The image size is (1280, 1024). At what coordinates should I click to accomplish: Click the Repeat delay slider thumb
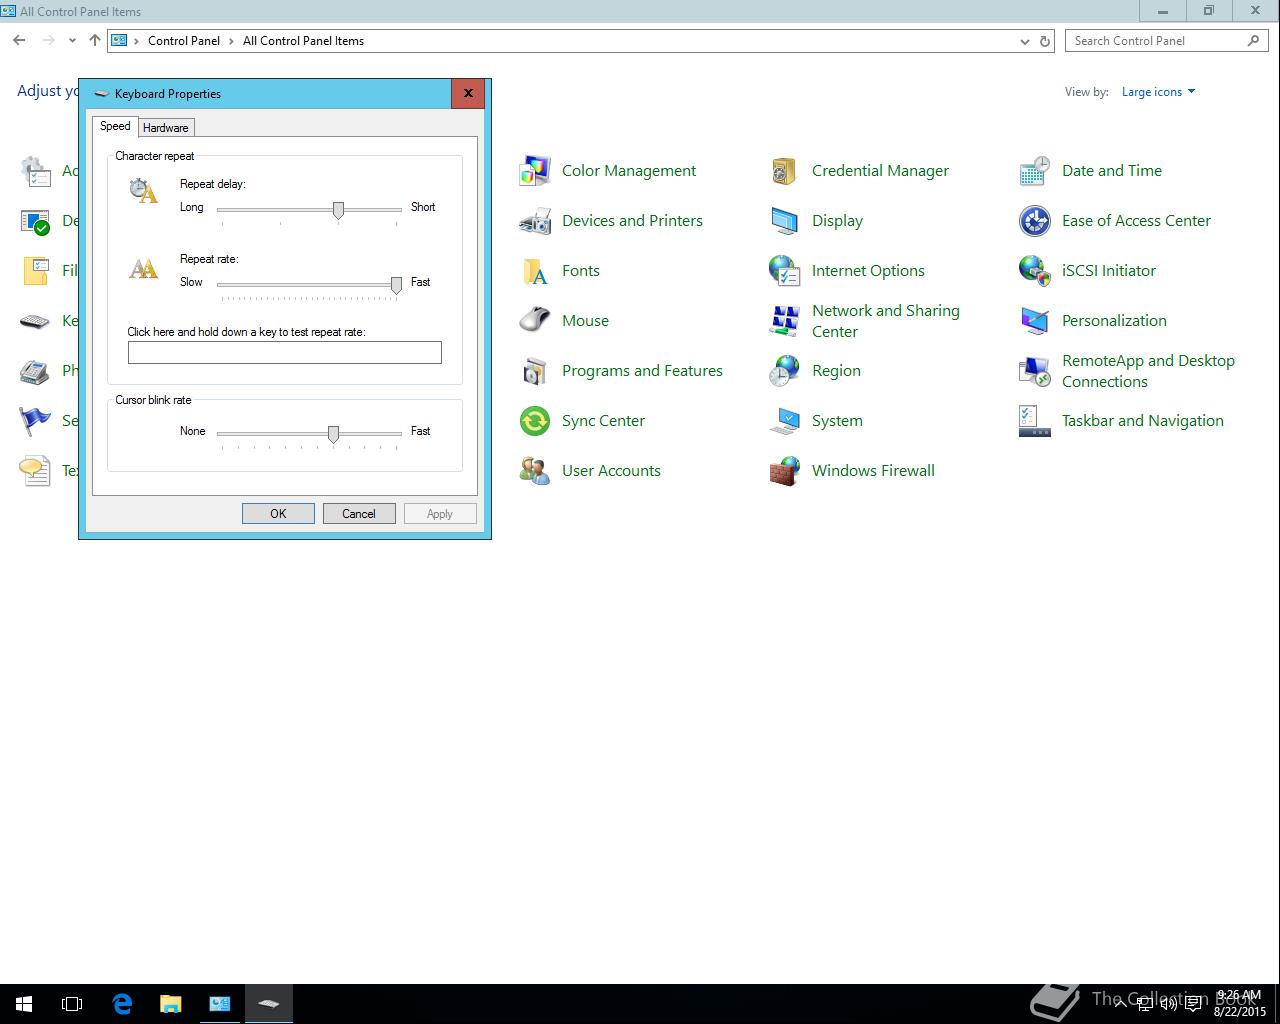(x=338, y=210)
